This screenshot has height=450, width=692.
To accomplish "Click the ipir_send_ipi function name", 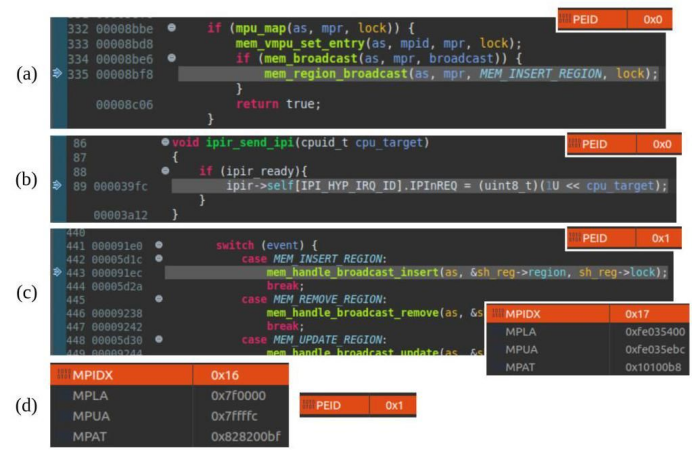I will pos(250,142).
